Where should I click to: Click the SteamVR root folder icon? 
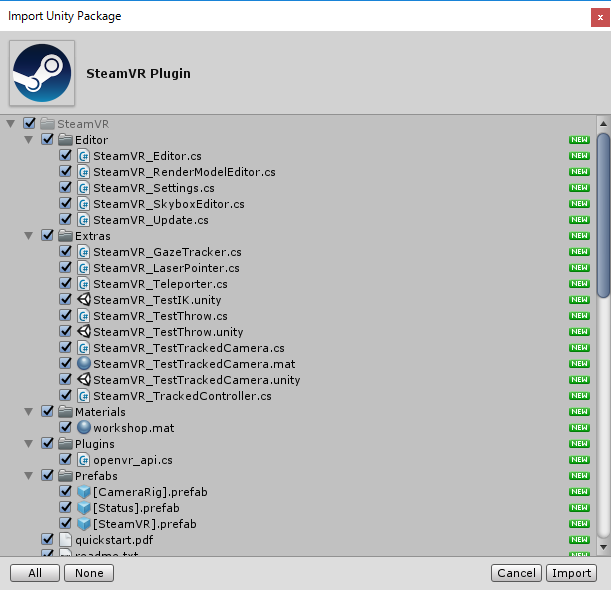(x=48, y=124)
